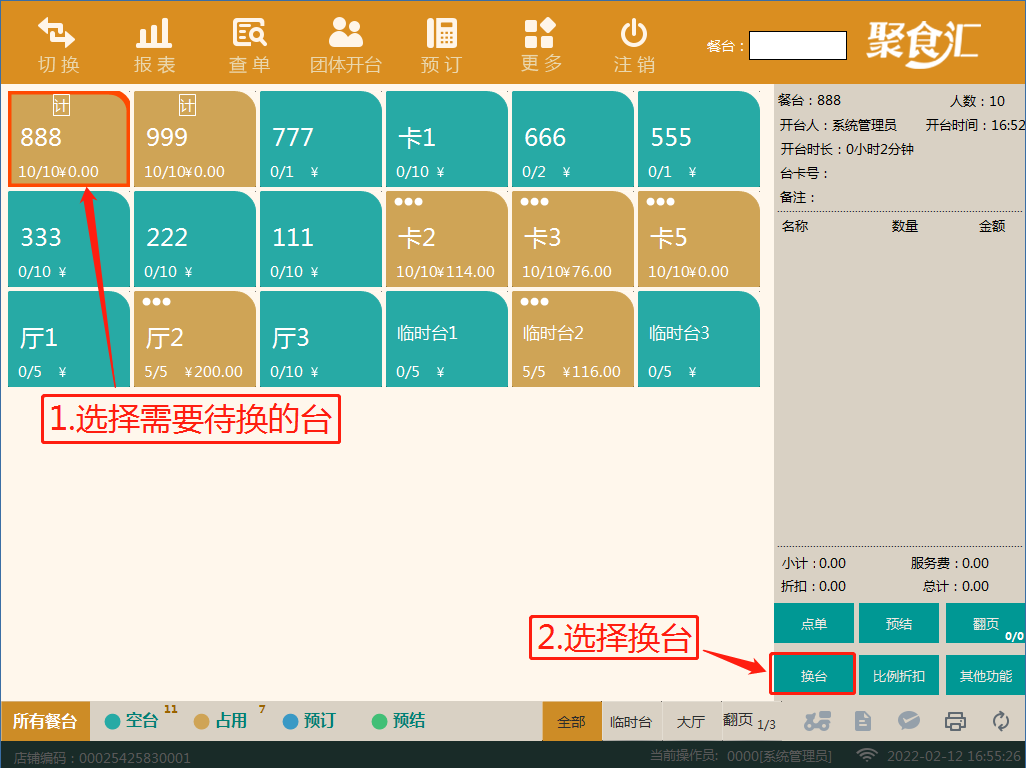
Task: Click the printer icon in bottom bar
Action: [x=955, y=721]
